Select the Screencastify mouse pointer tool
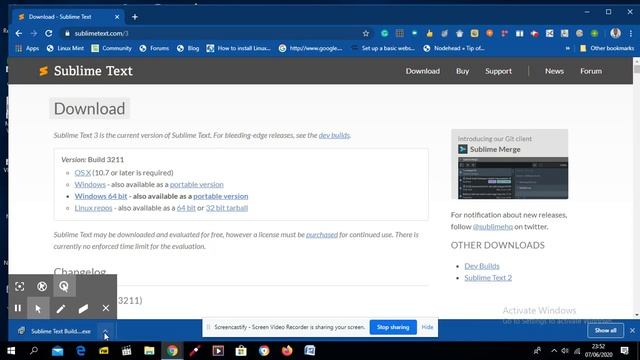The image size is (640, 360). tap(38, 308)
